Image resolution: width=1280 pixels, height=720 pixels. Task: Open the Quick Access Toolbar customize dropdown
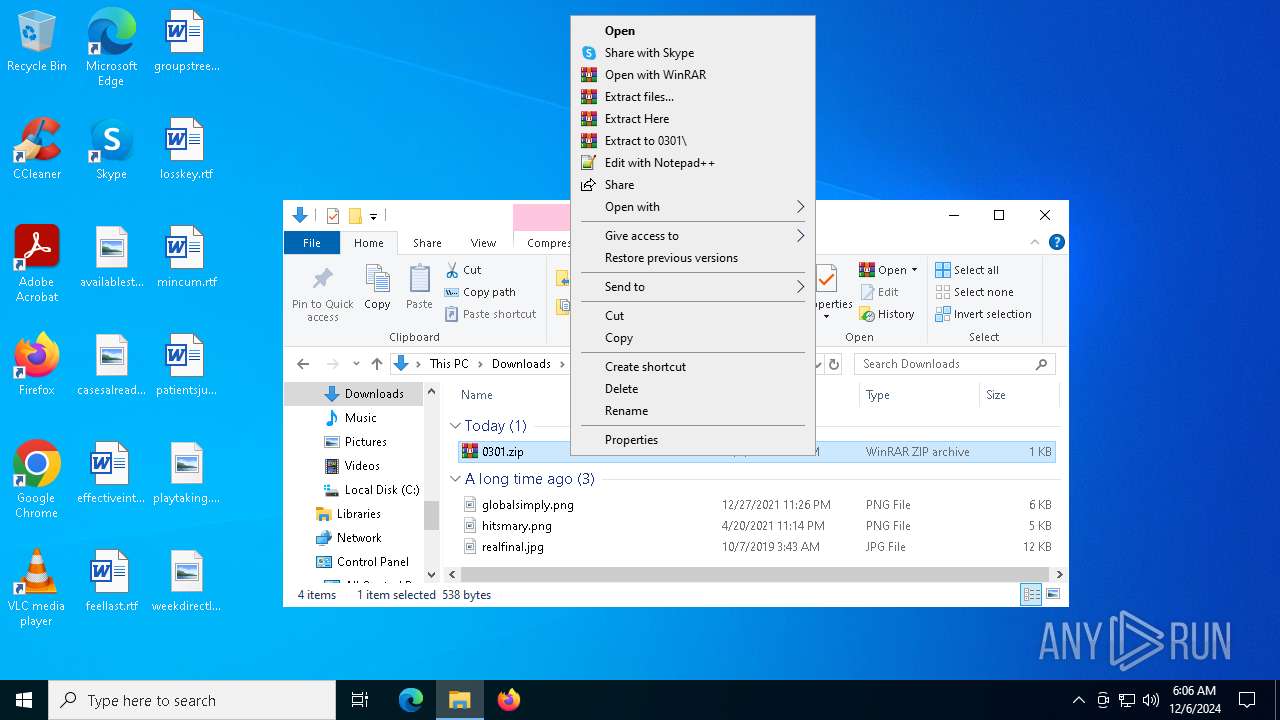[x=373, y=216]
